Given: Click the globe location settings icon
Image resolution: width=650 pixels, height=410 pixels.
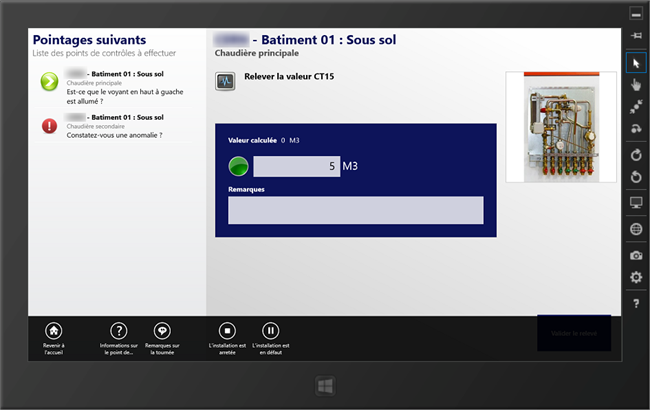Looking at the screenshot, I should pyautogui.click(x=636, y=229).
